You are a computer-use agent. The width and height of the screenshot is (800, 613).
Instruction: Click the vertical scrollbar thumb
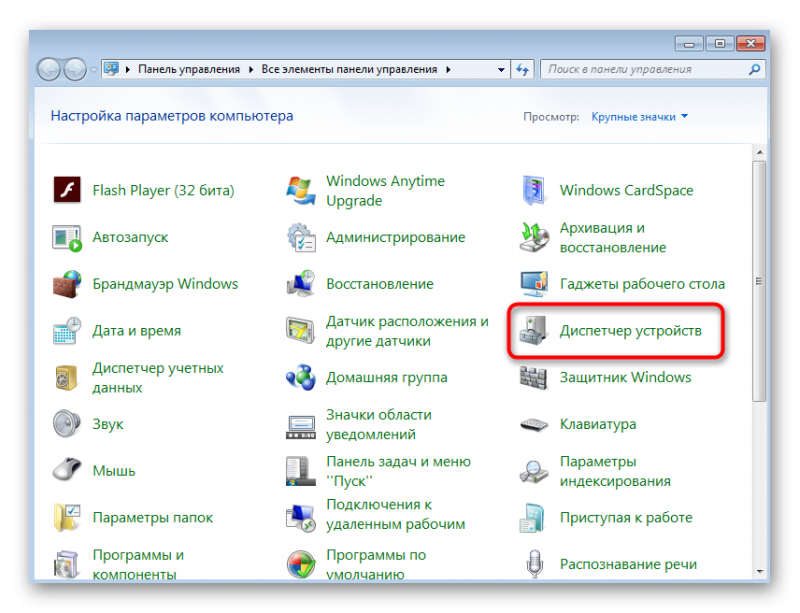[x=759, y=282]
